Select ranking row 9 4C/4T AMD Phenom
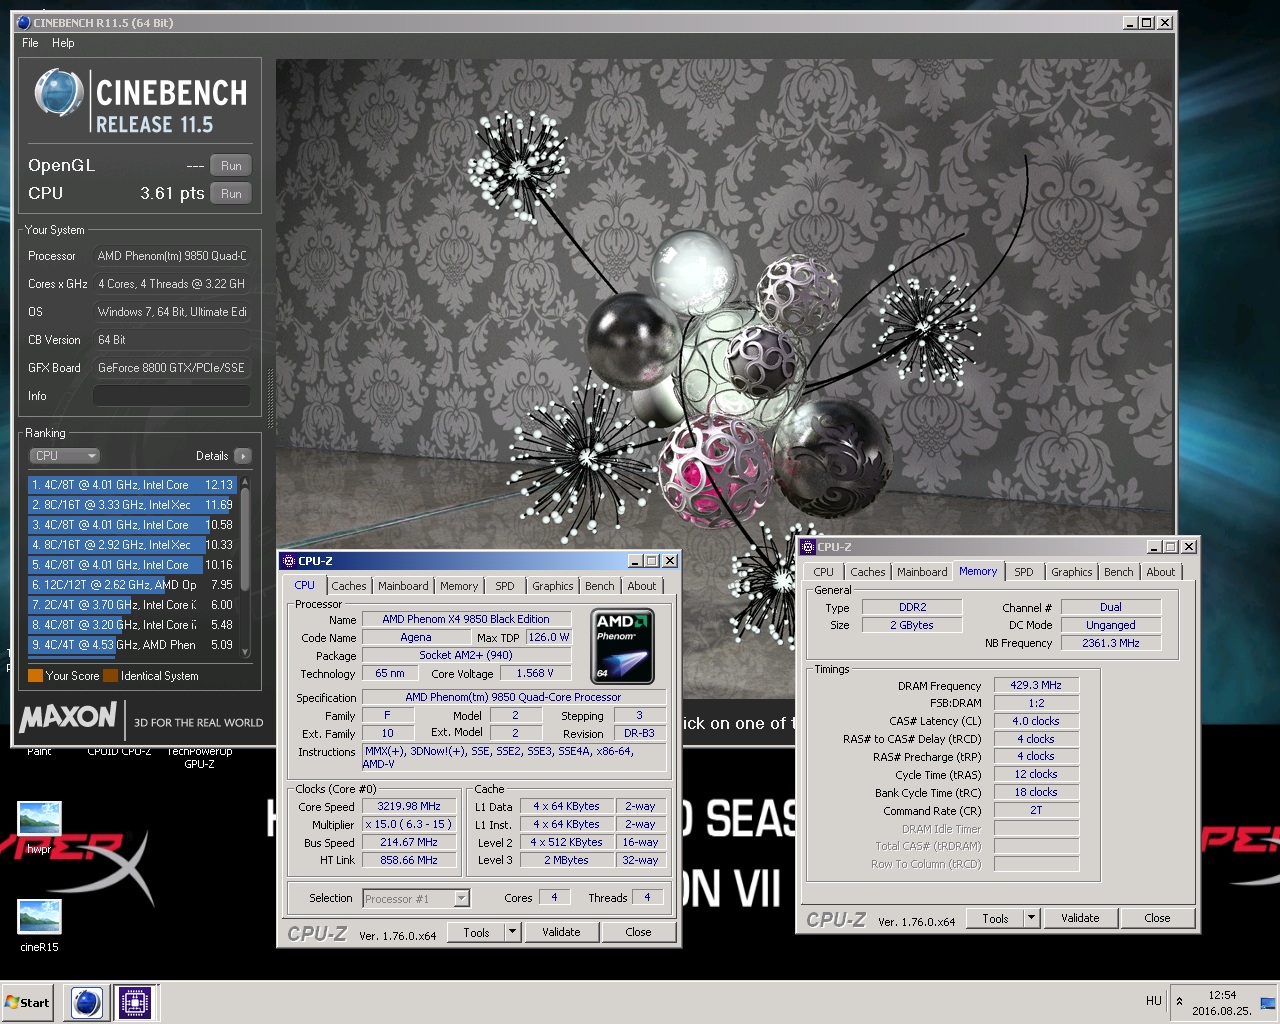1280x1024 pixels. coord(132,645)
